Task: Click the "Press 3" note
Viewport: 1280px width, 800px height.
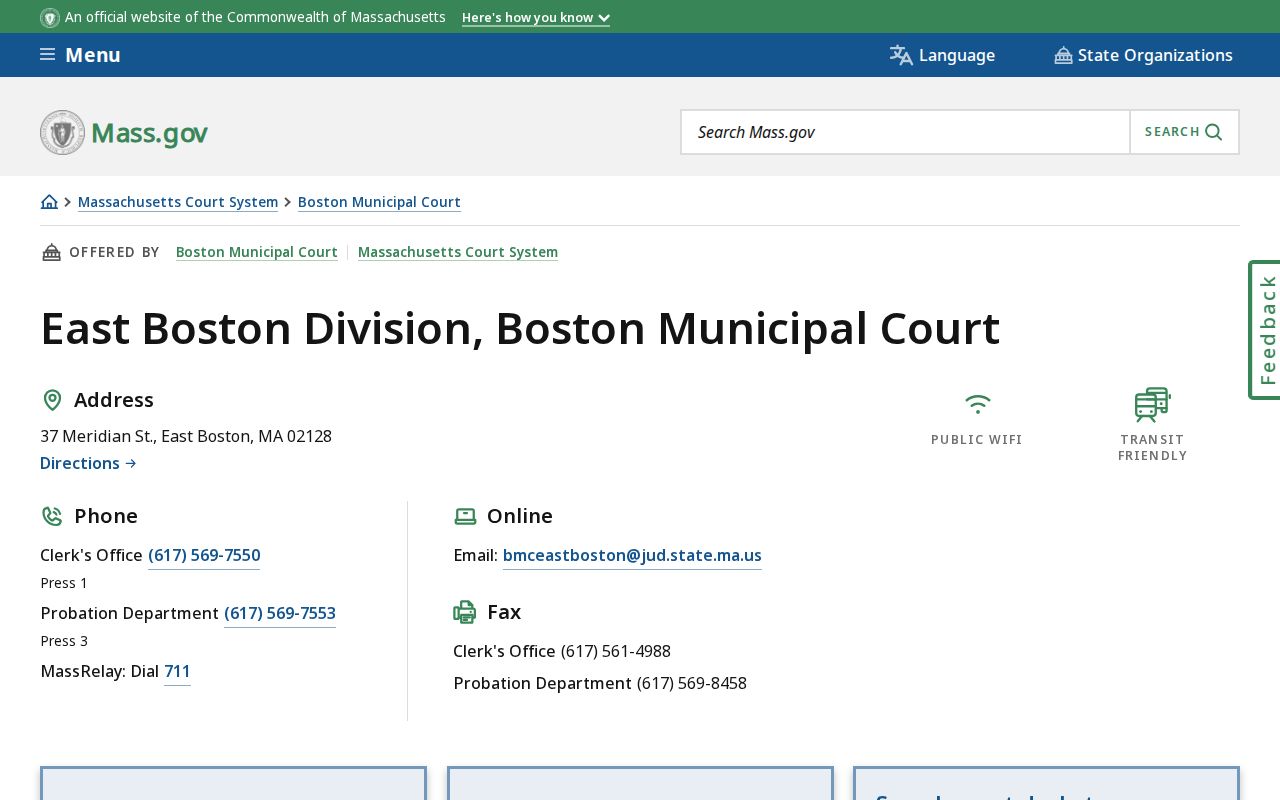Action: tap(64, 641)
